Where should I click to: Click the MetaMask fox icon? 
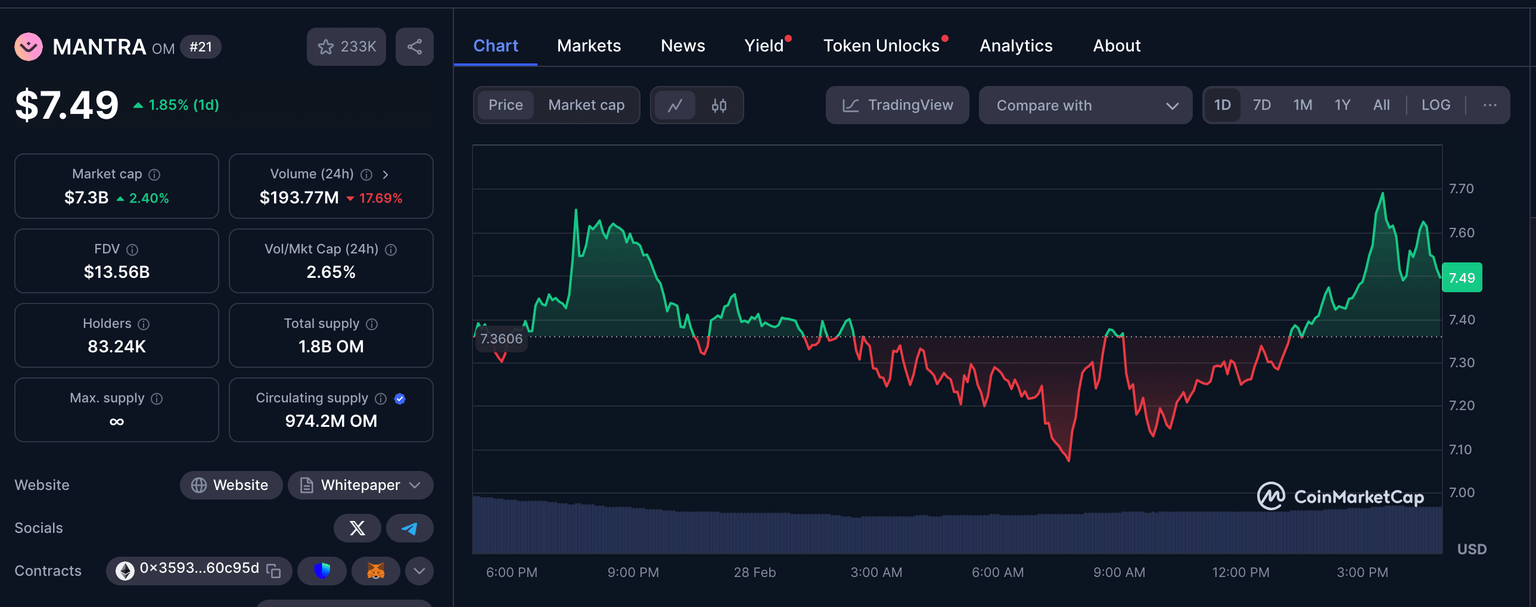375,571
